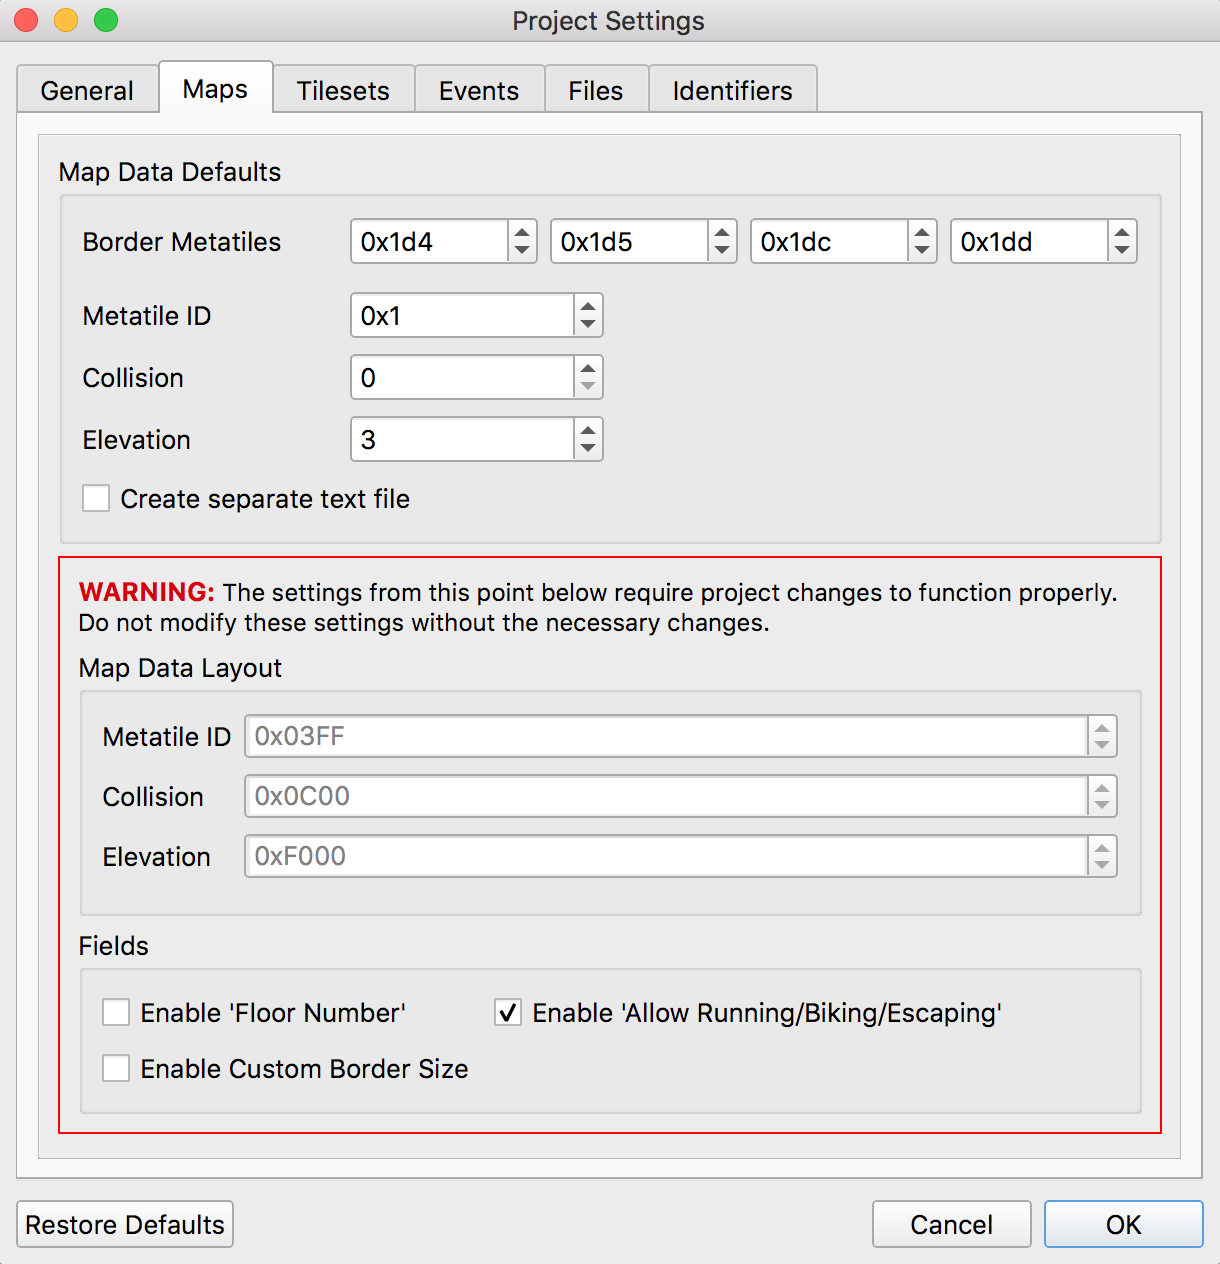Open the Tilesets tab
Image resolution: width=1220 pixels, height=1264 pixels.
[x=343, y=90]
